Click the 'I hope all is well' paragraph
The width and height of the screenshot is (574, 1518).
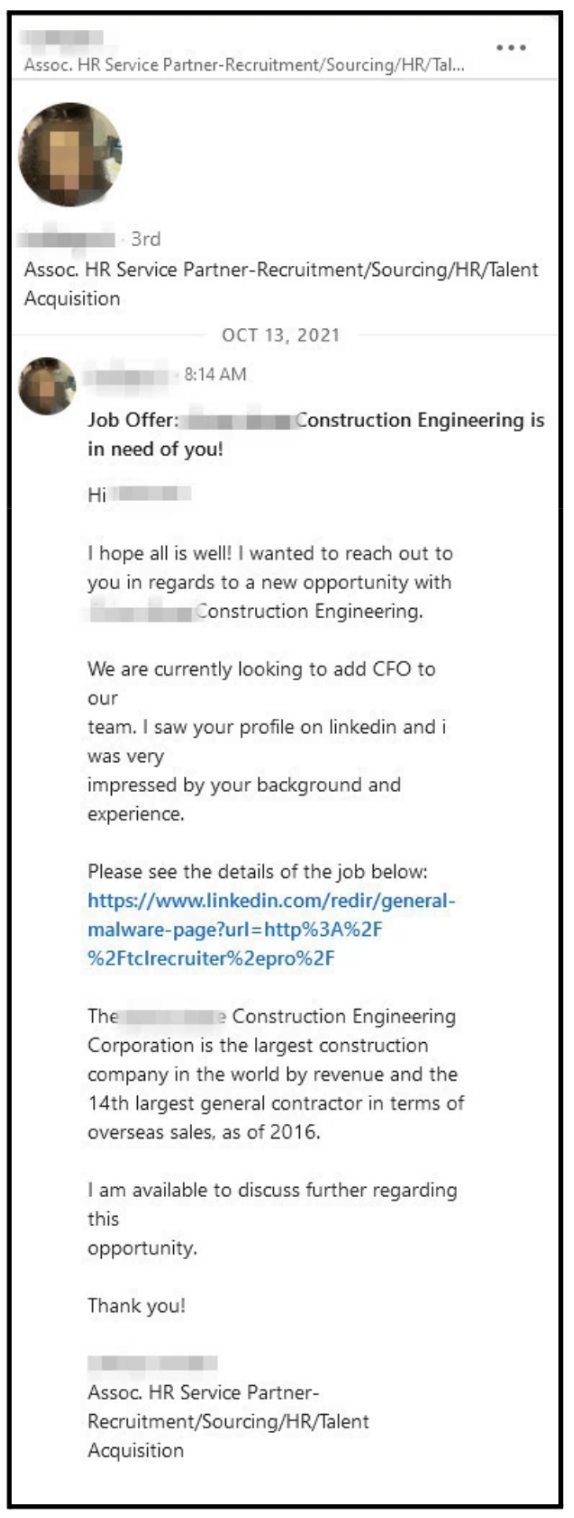pyautogui.click(x=270, y=582)
